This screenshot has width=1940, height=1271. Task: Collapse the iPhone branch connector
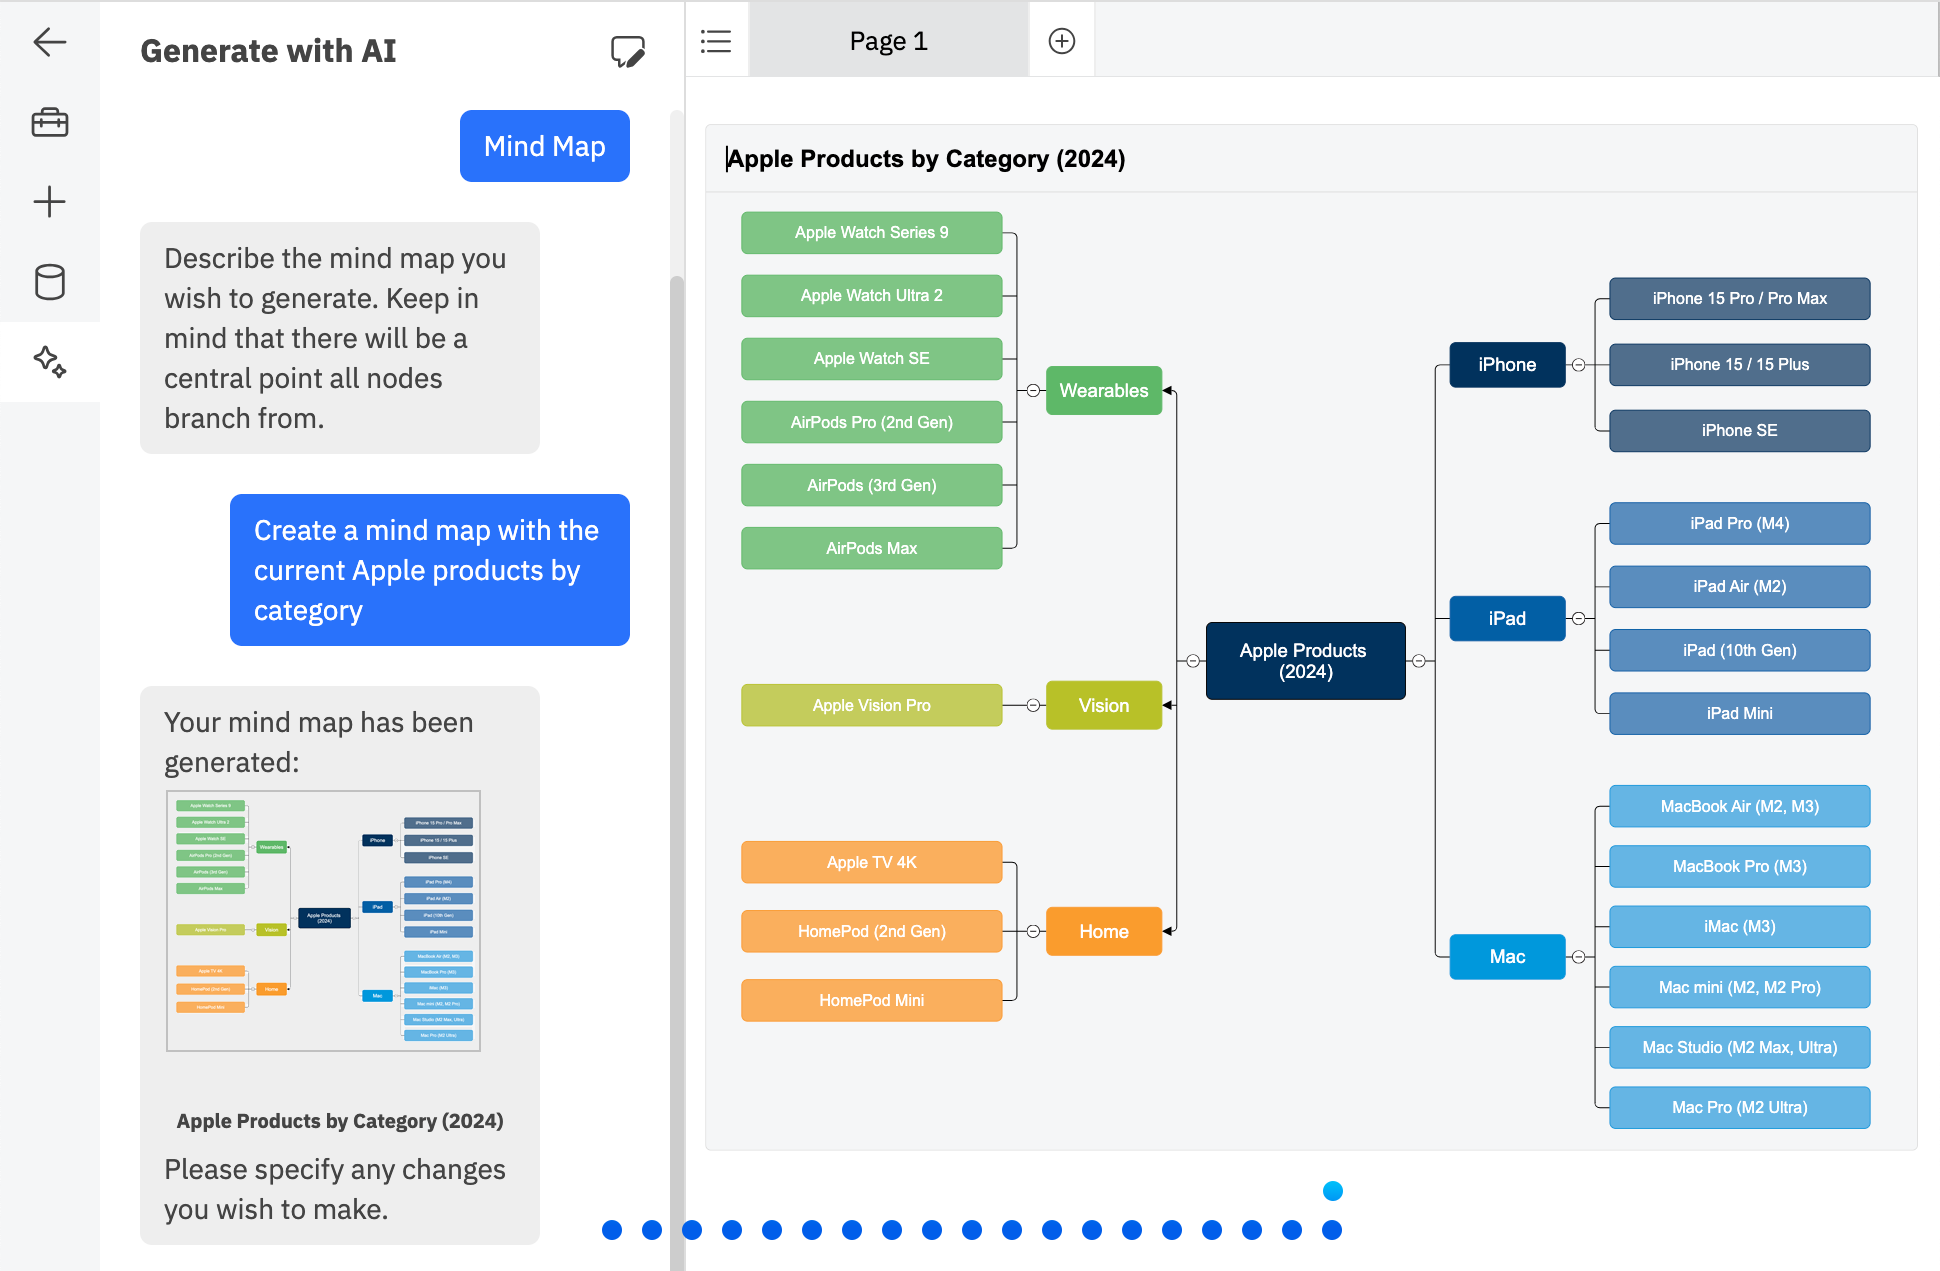point(1578,364)
